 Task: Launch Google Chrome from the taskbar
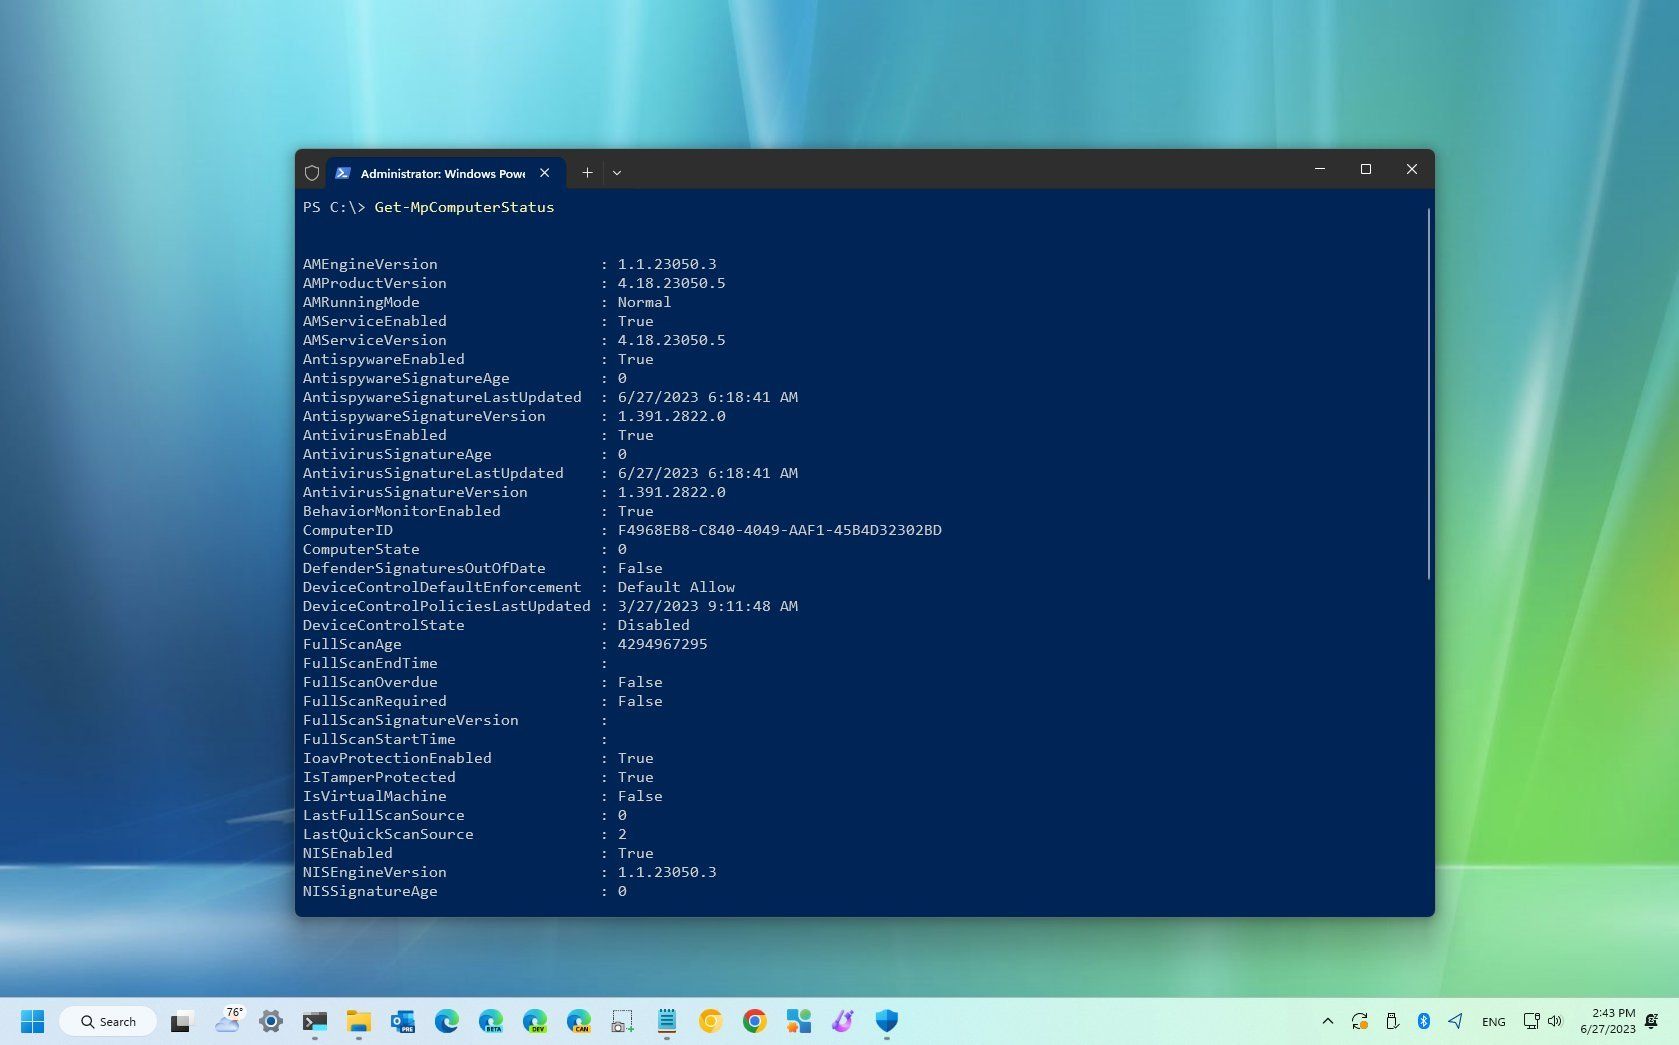coord(753,1021)
